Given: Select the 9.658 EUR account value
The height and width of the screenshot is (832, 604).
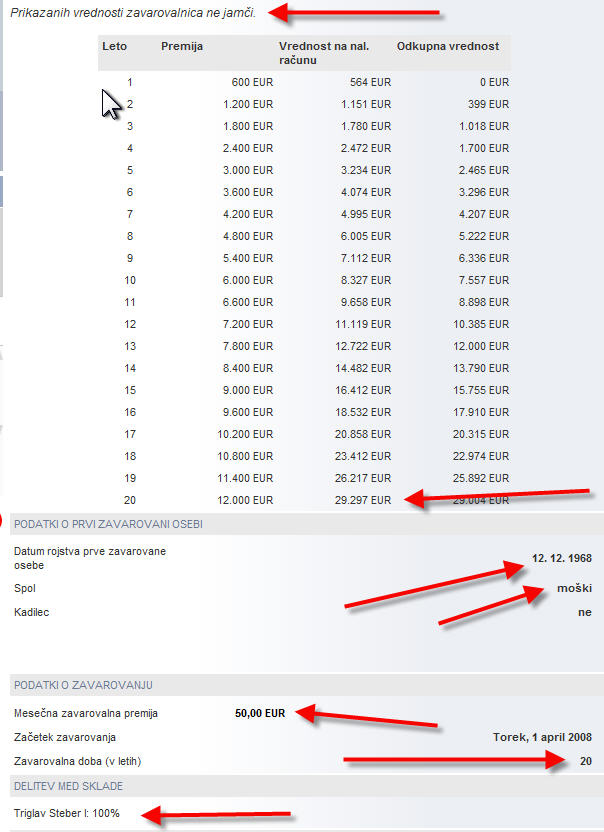Looking at the screenshot, I should 366,302.
